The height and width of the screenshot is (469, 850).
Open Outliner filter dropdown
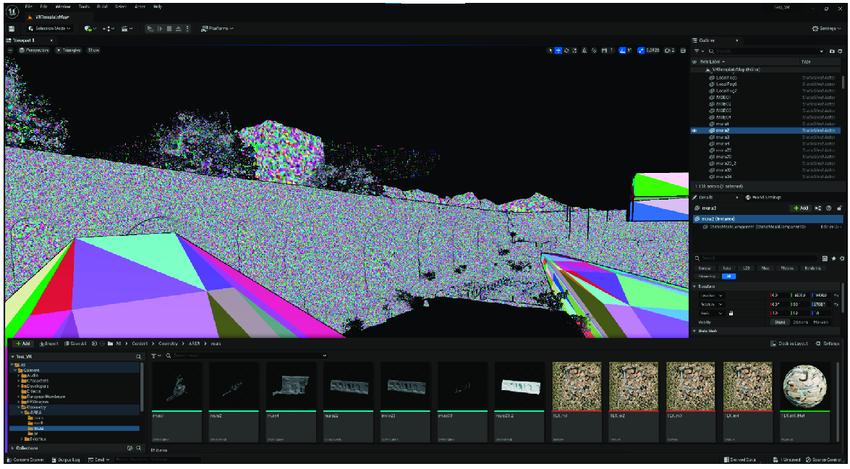pos(698,51)
